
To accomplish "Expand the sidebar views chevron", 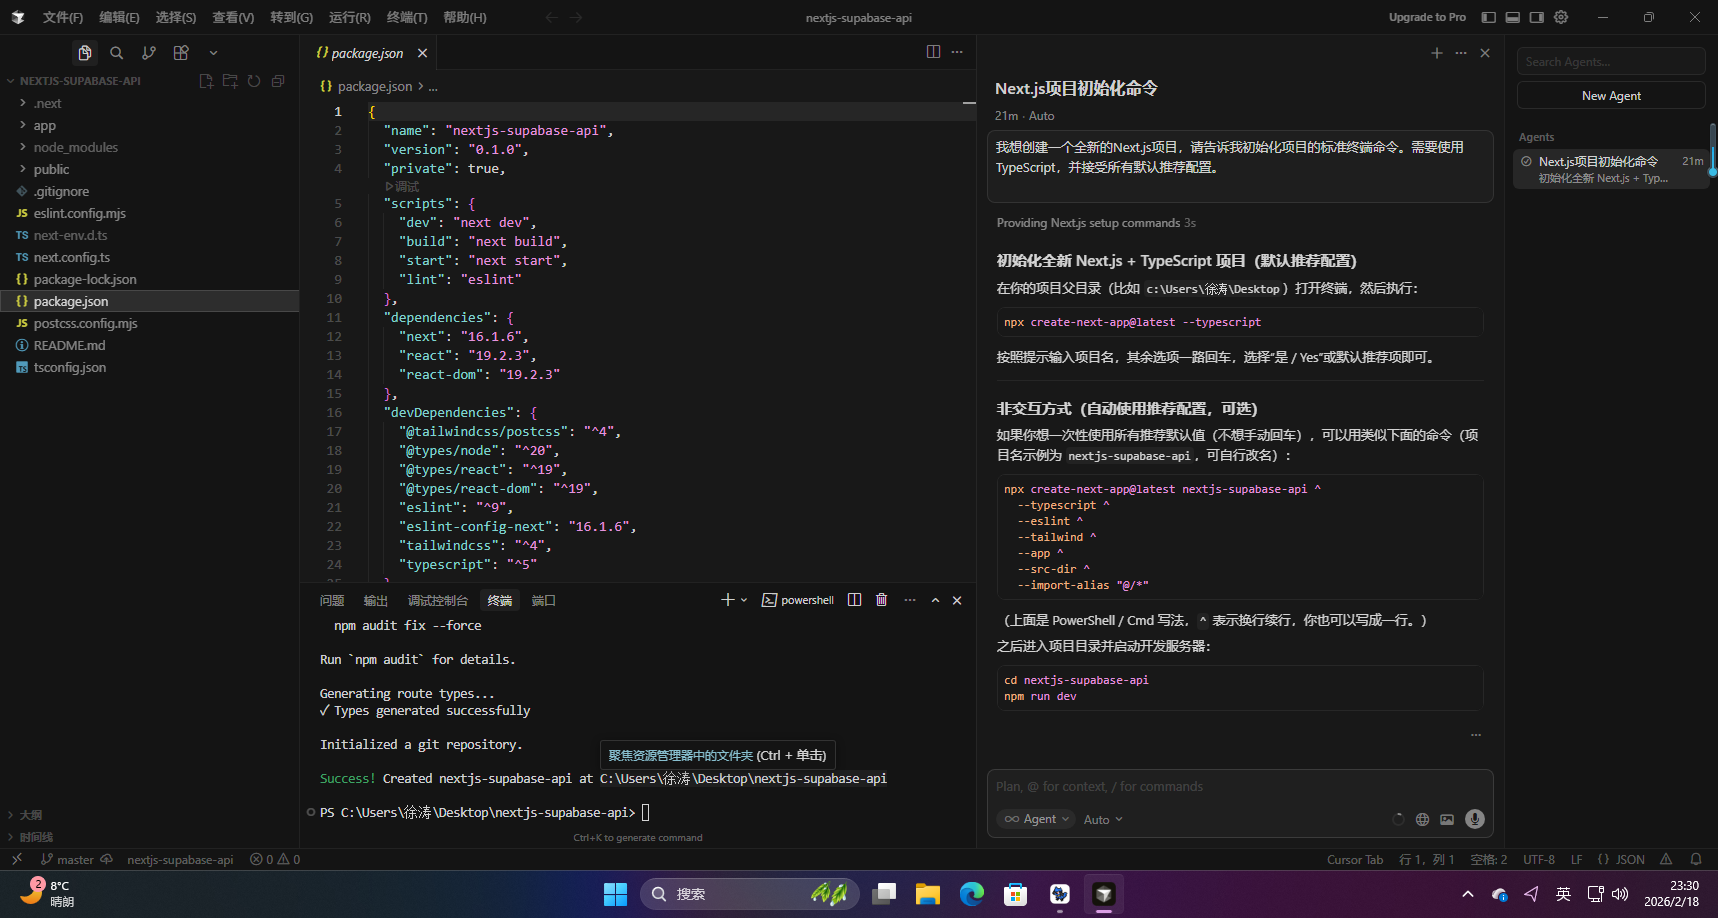I will point(213,53).
